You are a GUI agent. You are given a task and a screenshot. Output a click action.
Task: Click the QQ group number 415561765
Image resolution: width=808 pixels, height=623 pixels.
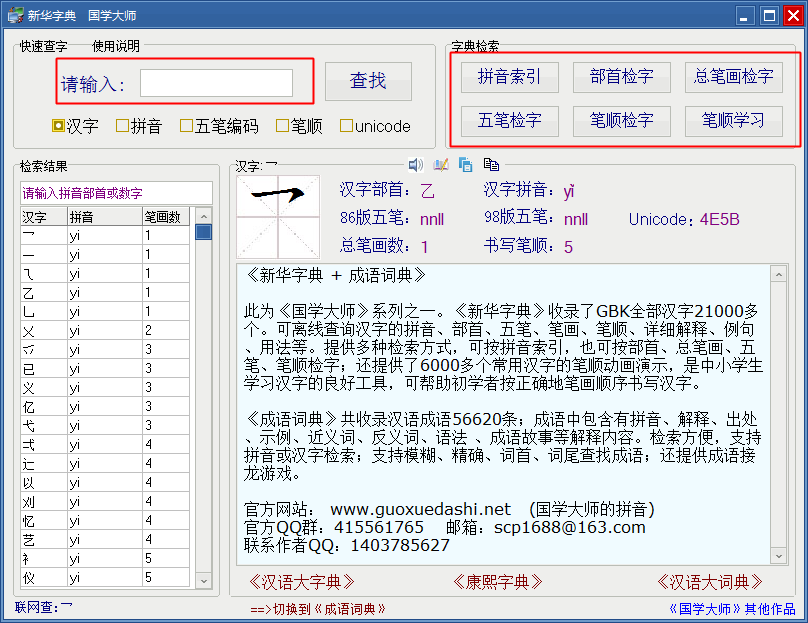[x=379, y=528]
